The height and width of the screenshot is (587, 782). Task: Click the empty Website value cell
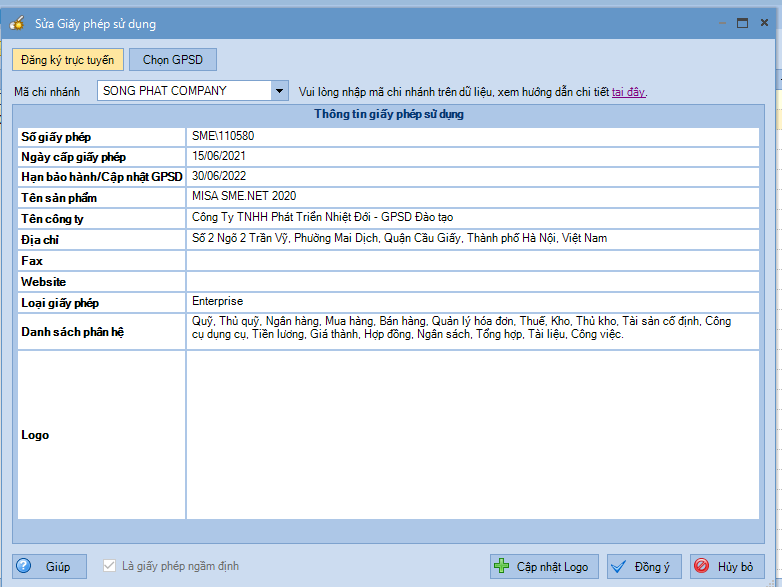tap(473, 282)
